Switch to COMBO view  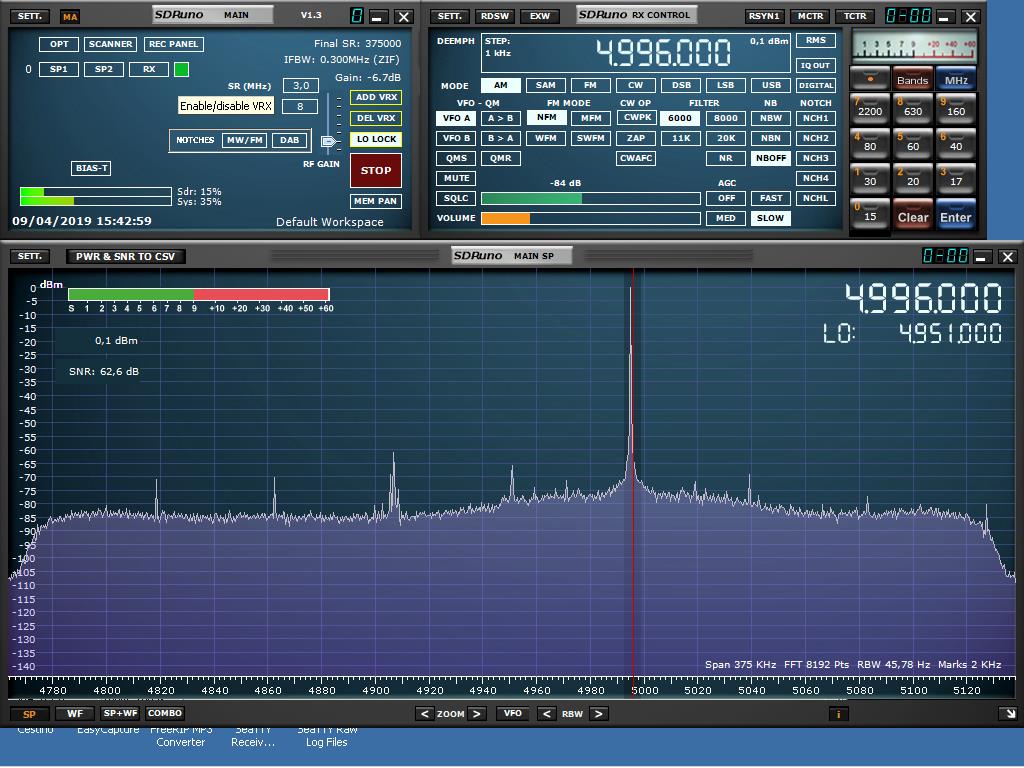165,714
